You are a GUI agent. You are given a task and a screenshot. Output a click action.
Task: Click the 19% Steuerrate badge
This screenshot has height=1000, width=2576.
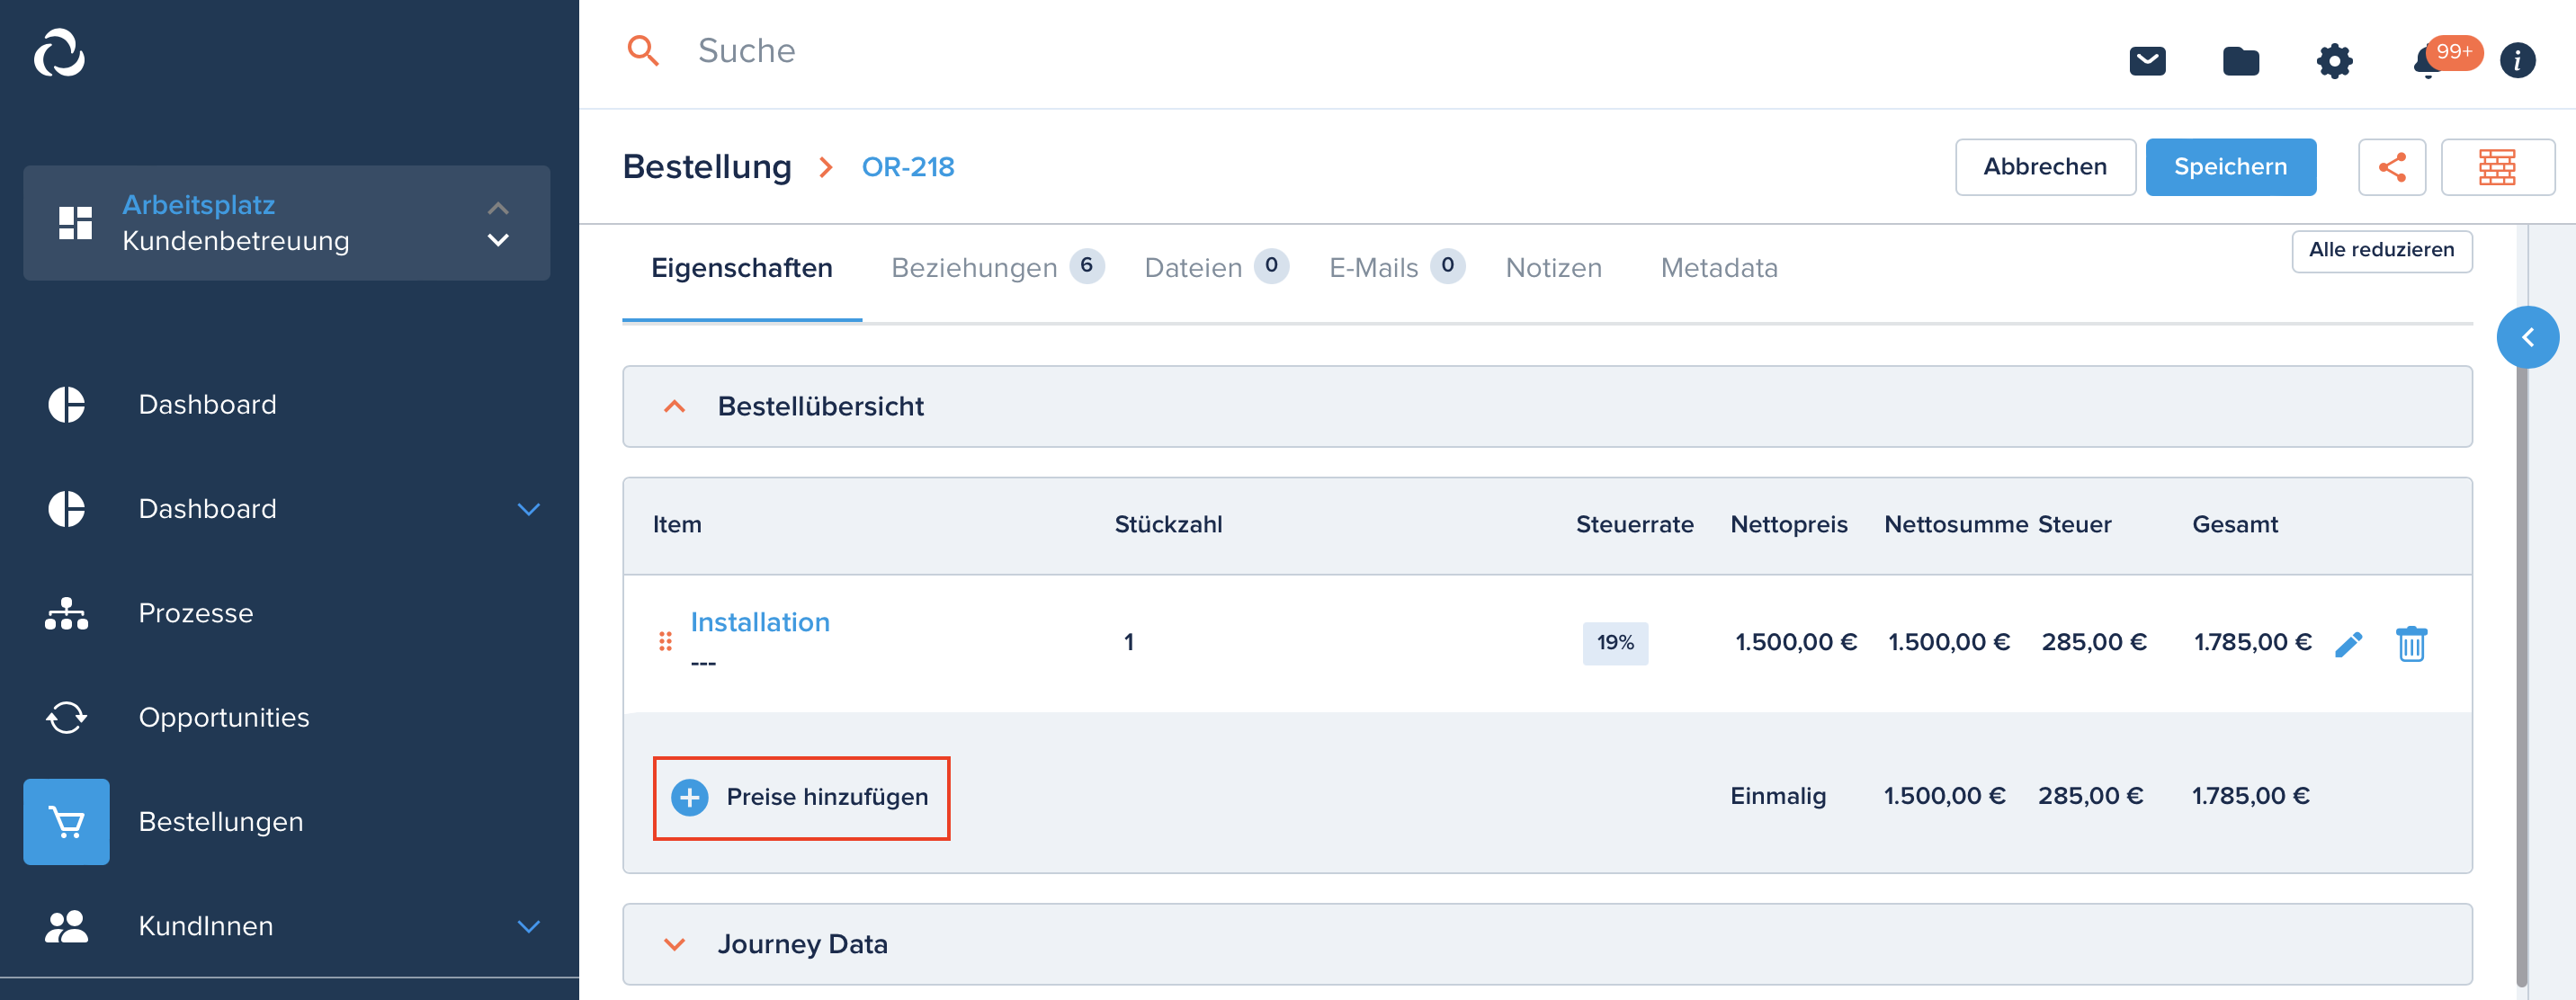tap(1615, 643)
